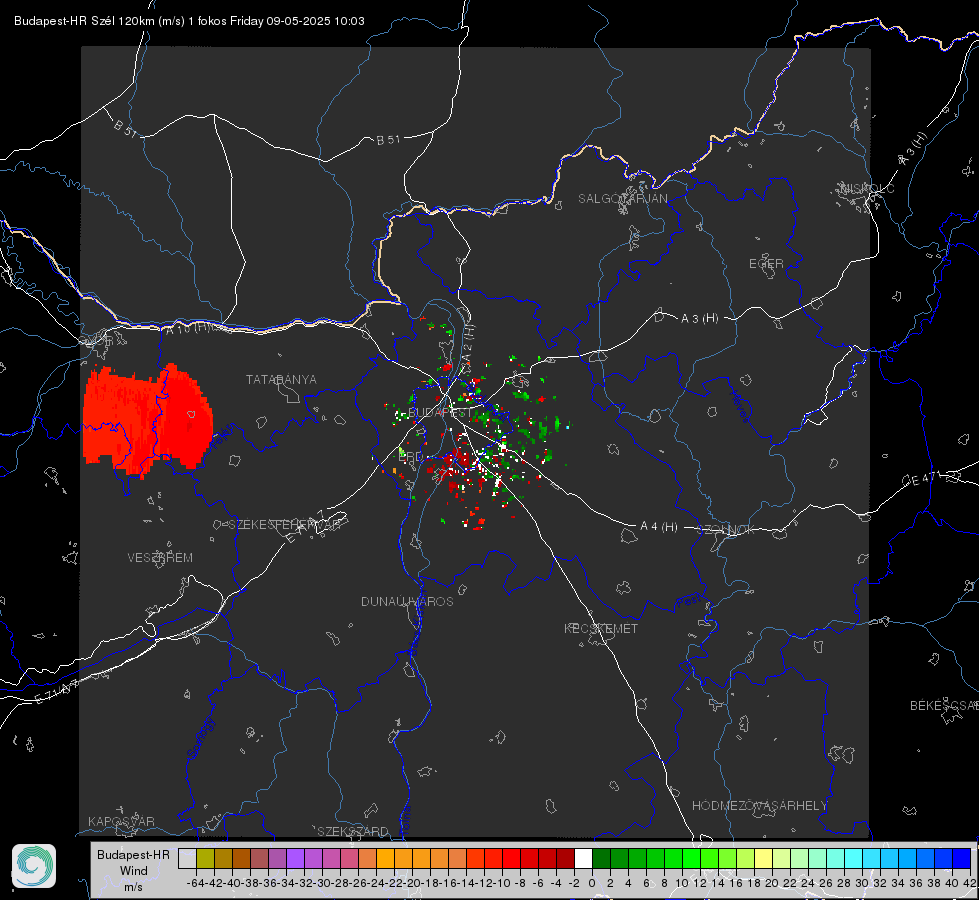Viewport: 979px width, 900px height.
Task: Click the radar title text with date and time
Action: coord(189,21)
